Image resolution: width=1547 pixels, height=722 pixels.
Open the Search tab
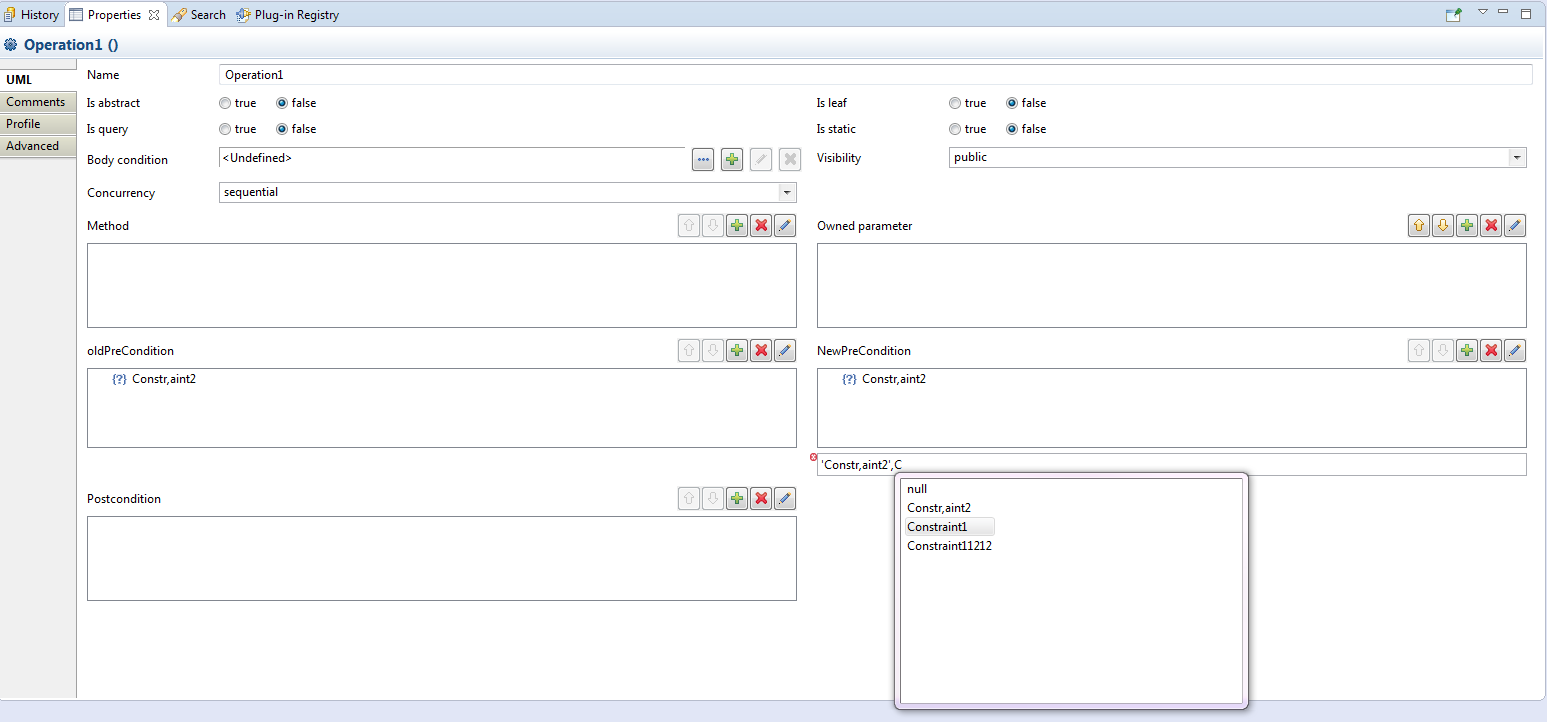[199, 15]
